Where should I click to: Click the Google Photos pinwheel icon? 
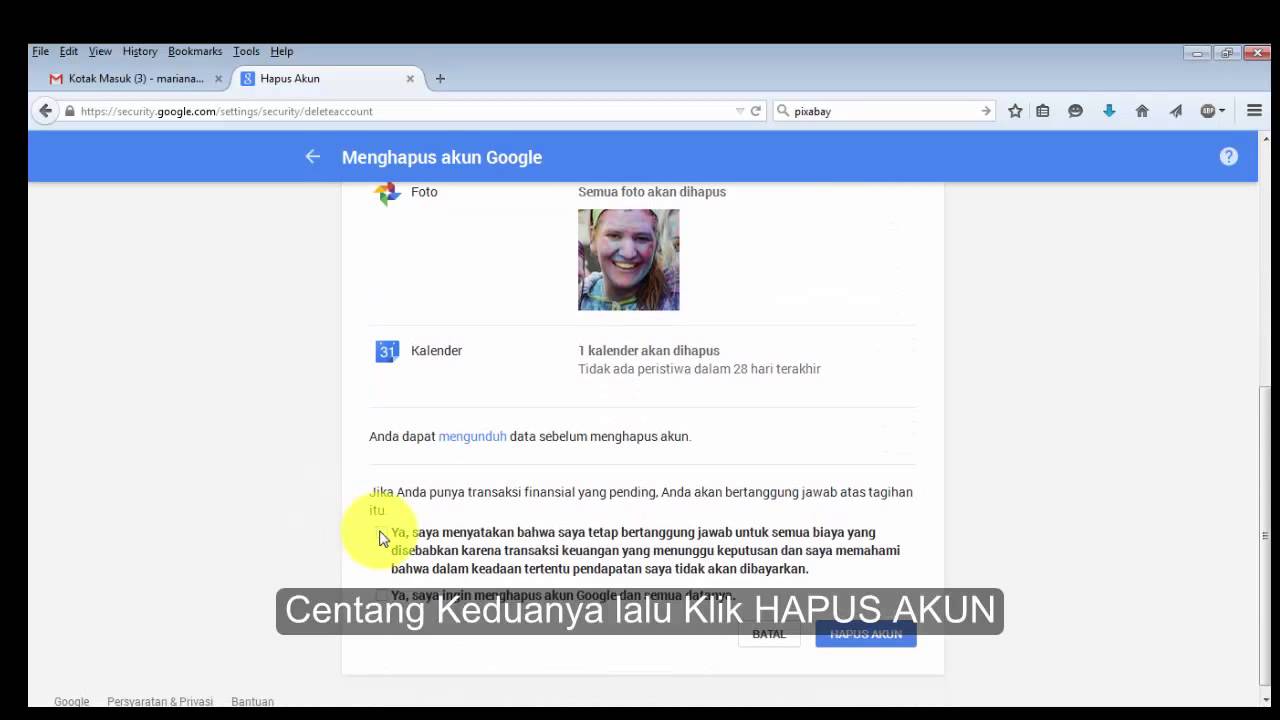(x=387, y=193)
